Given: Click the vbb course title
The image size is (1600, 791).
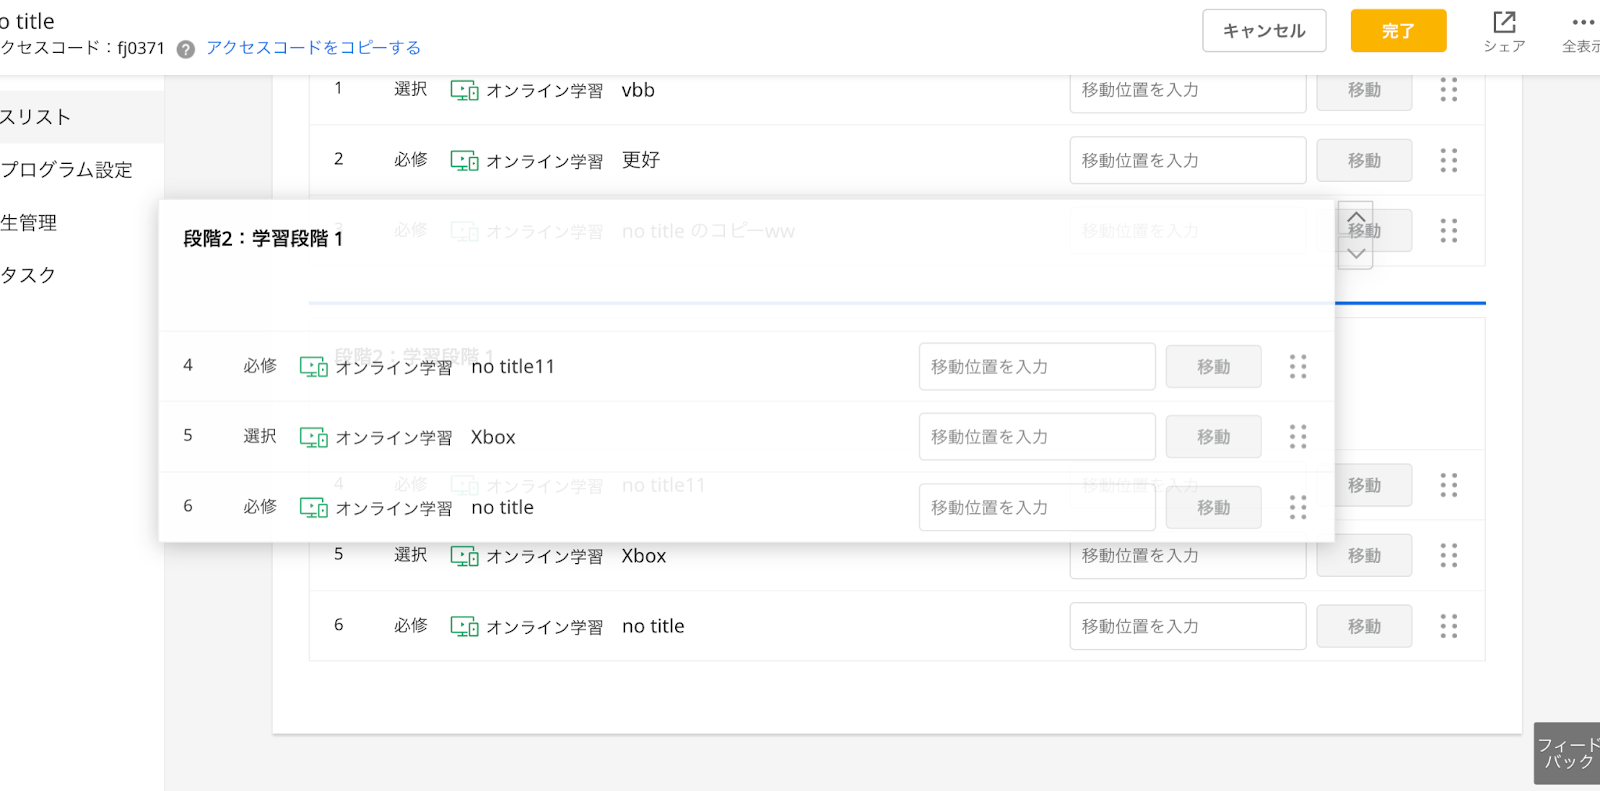Looking at the screenshot, I should 638,90.
